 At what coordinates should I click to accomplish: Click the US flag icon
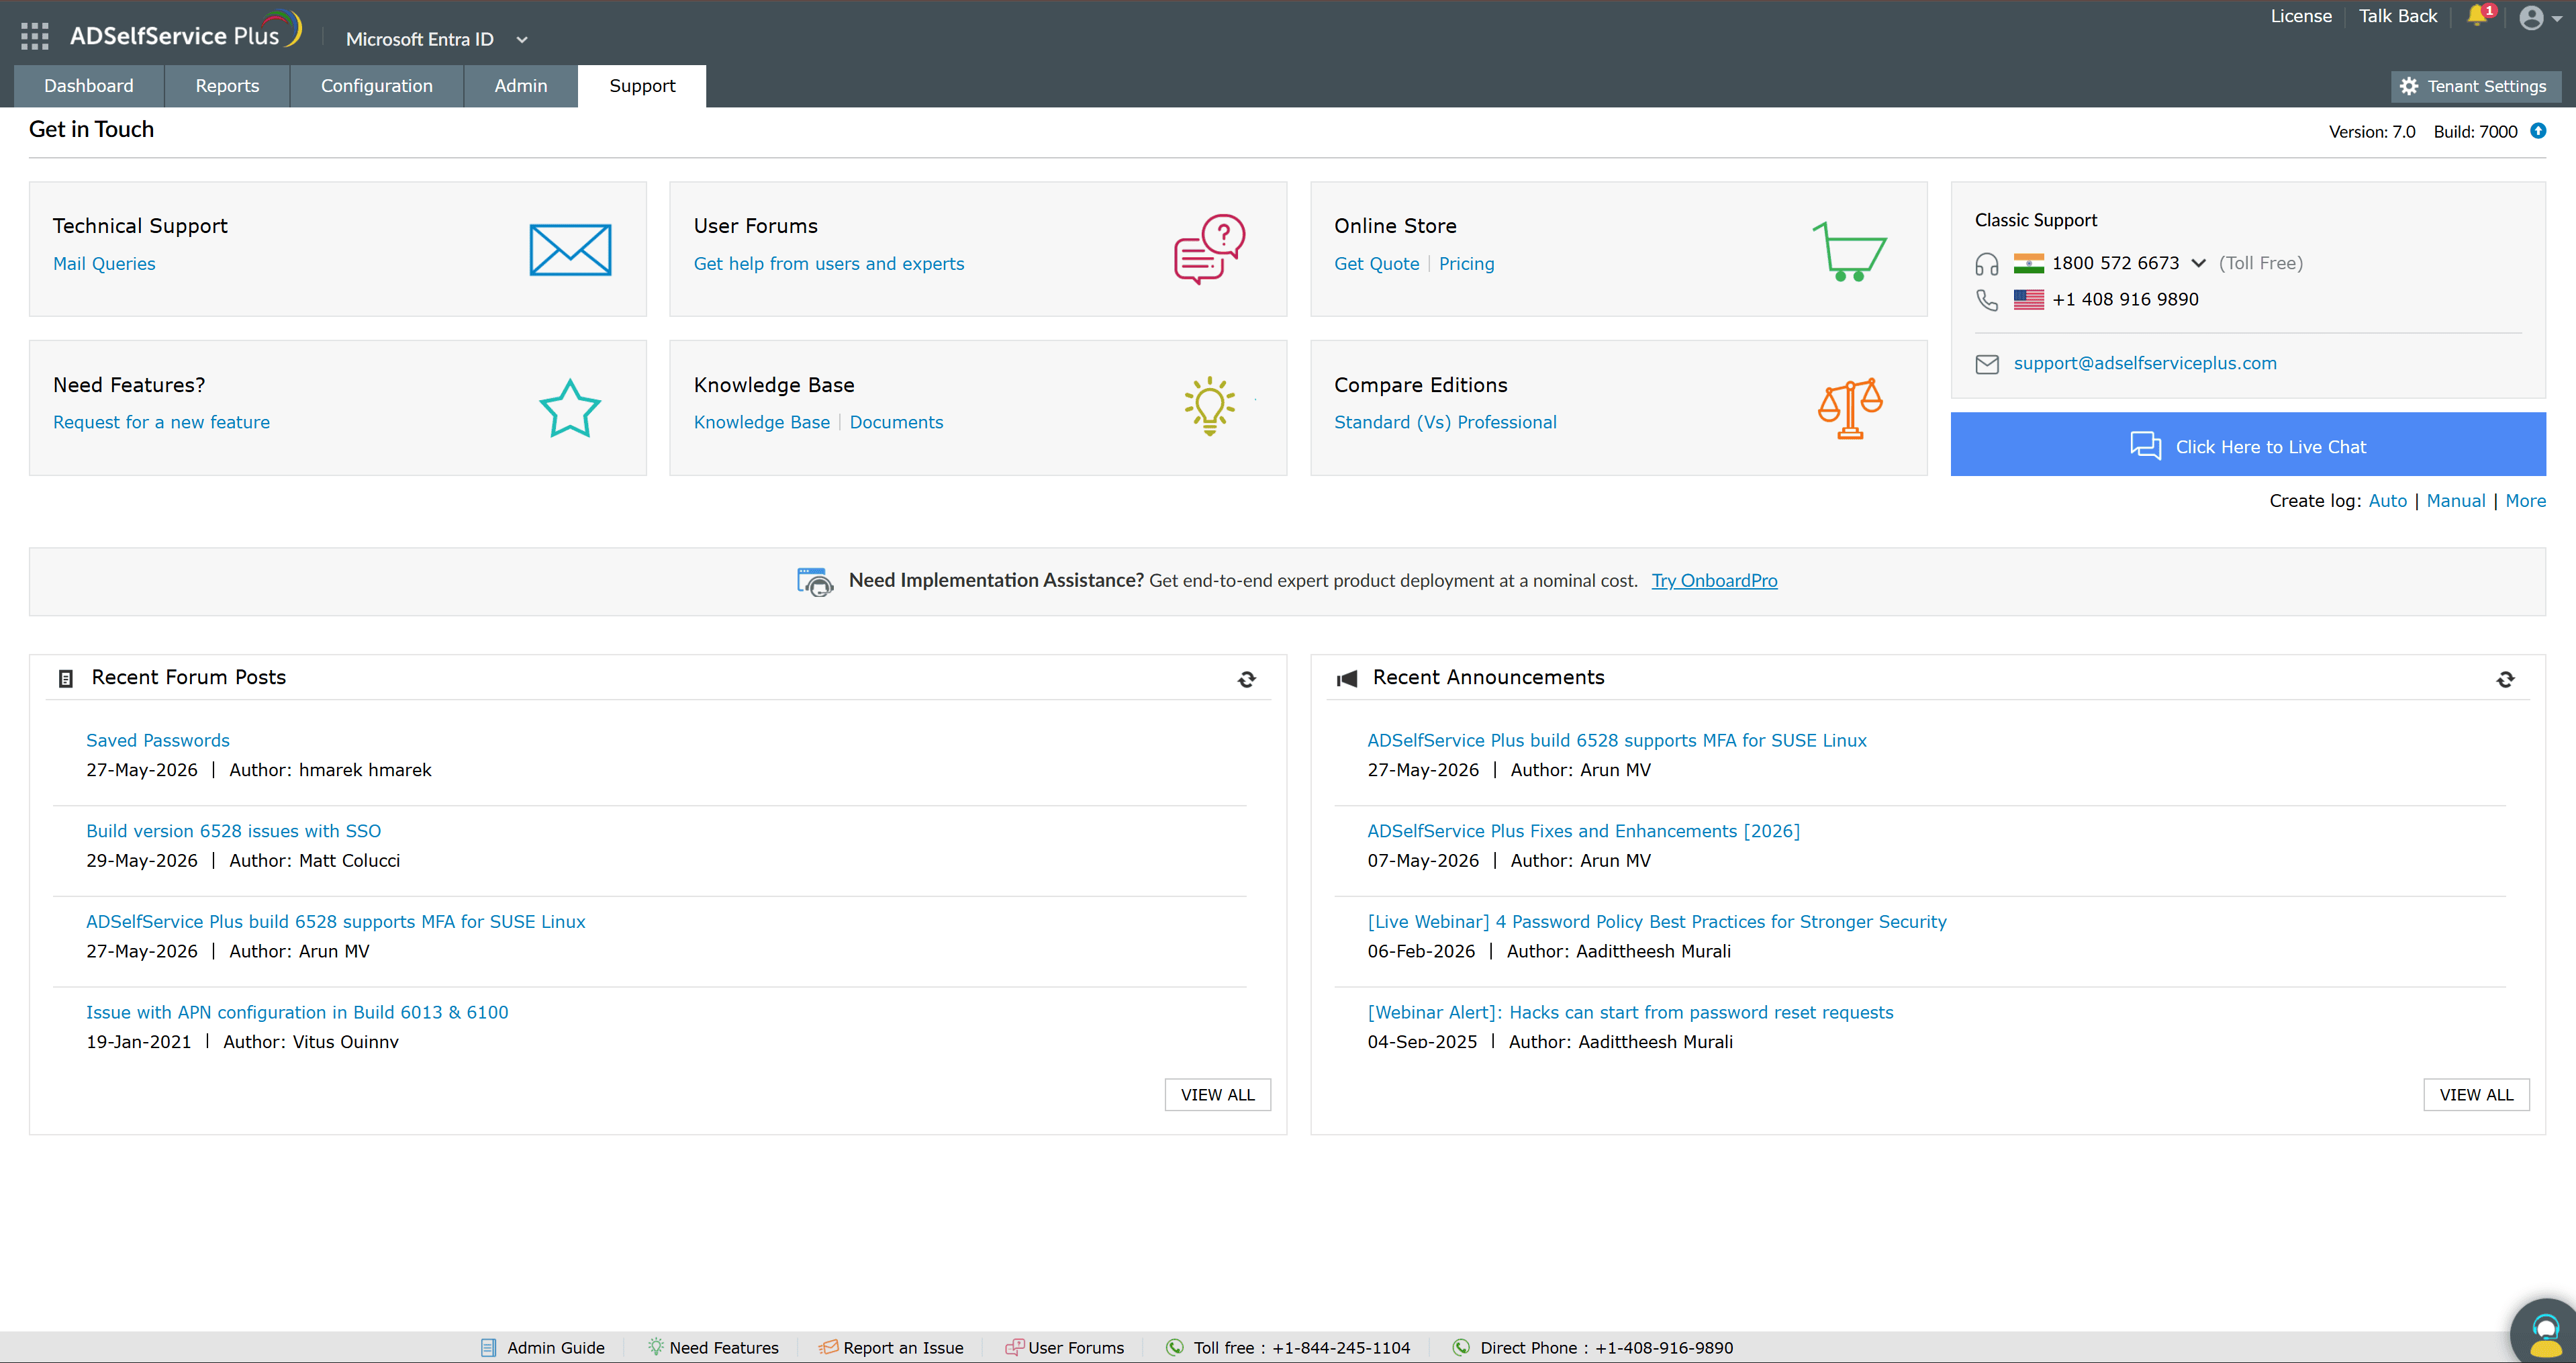2028,299
